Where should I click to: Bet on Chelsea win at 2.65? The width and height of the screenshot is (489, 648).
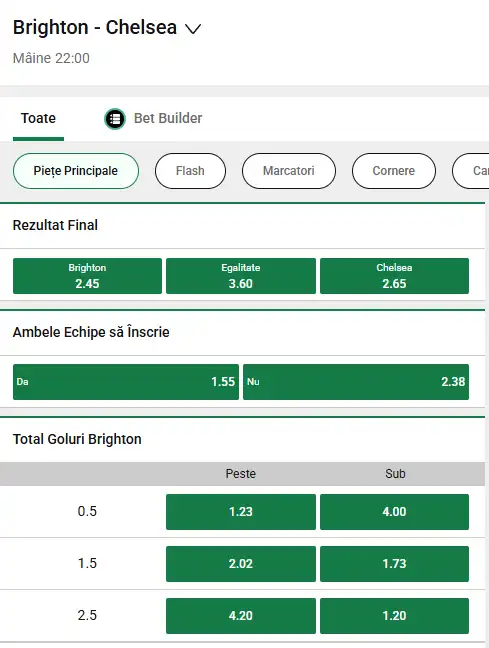(x=394, y=276)
